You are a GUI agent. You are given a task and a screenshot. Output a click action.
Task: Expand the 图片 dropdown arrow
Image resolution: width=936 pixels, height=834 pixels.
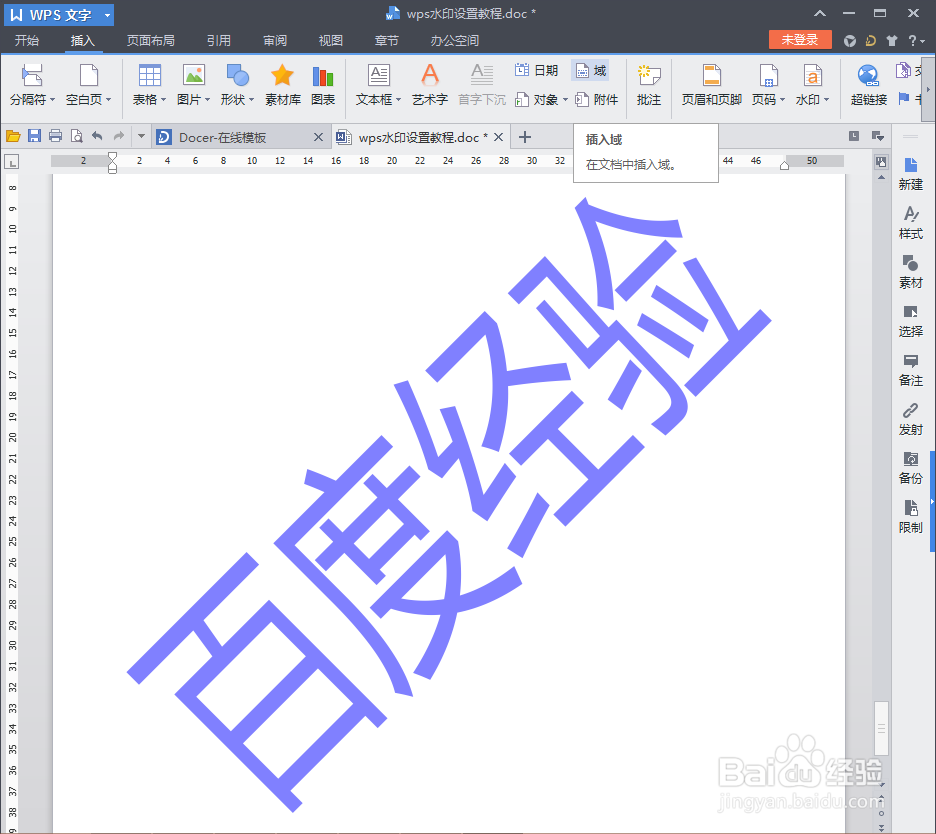click(207, 100)
